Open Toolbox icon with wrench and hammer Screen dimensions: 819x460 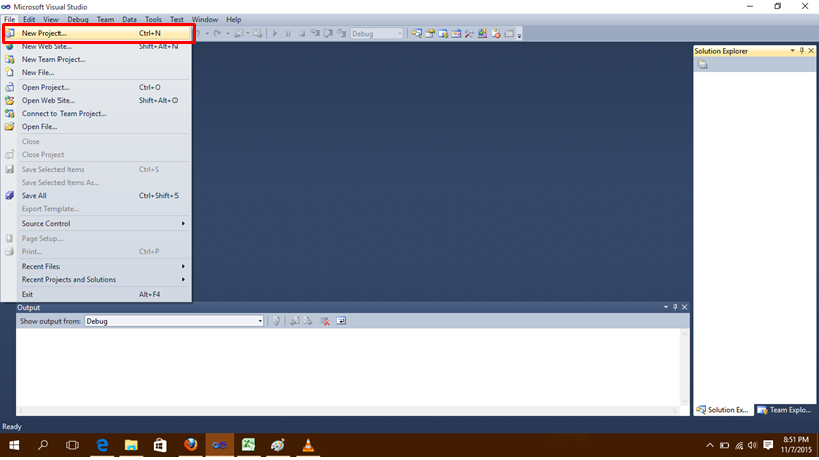coord(469,33)
